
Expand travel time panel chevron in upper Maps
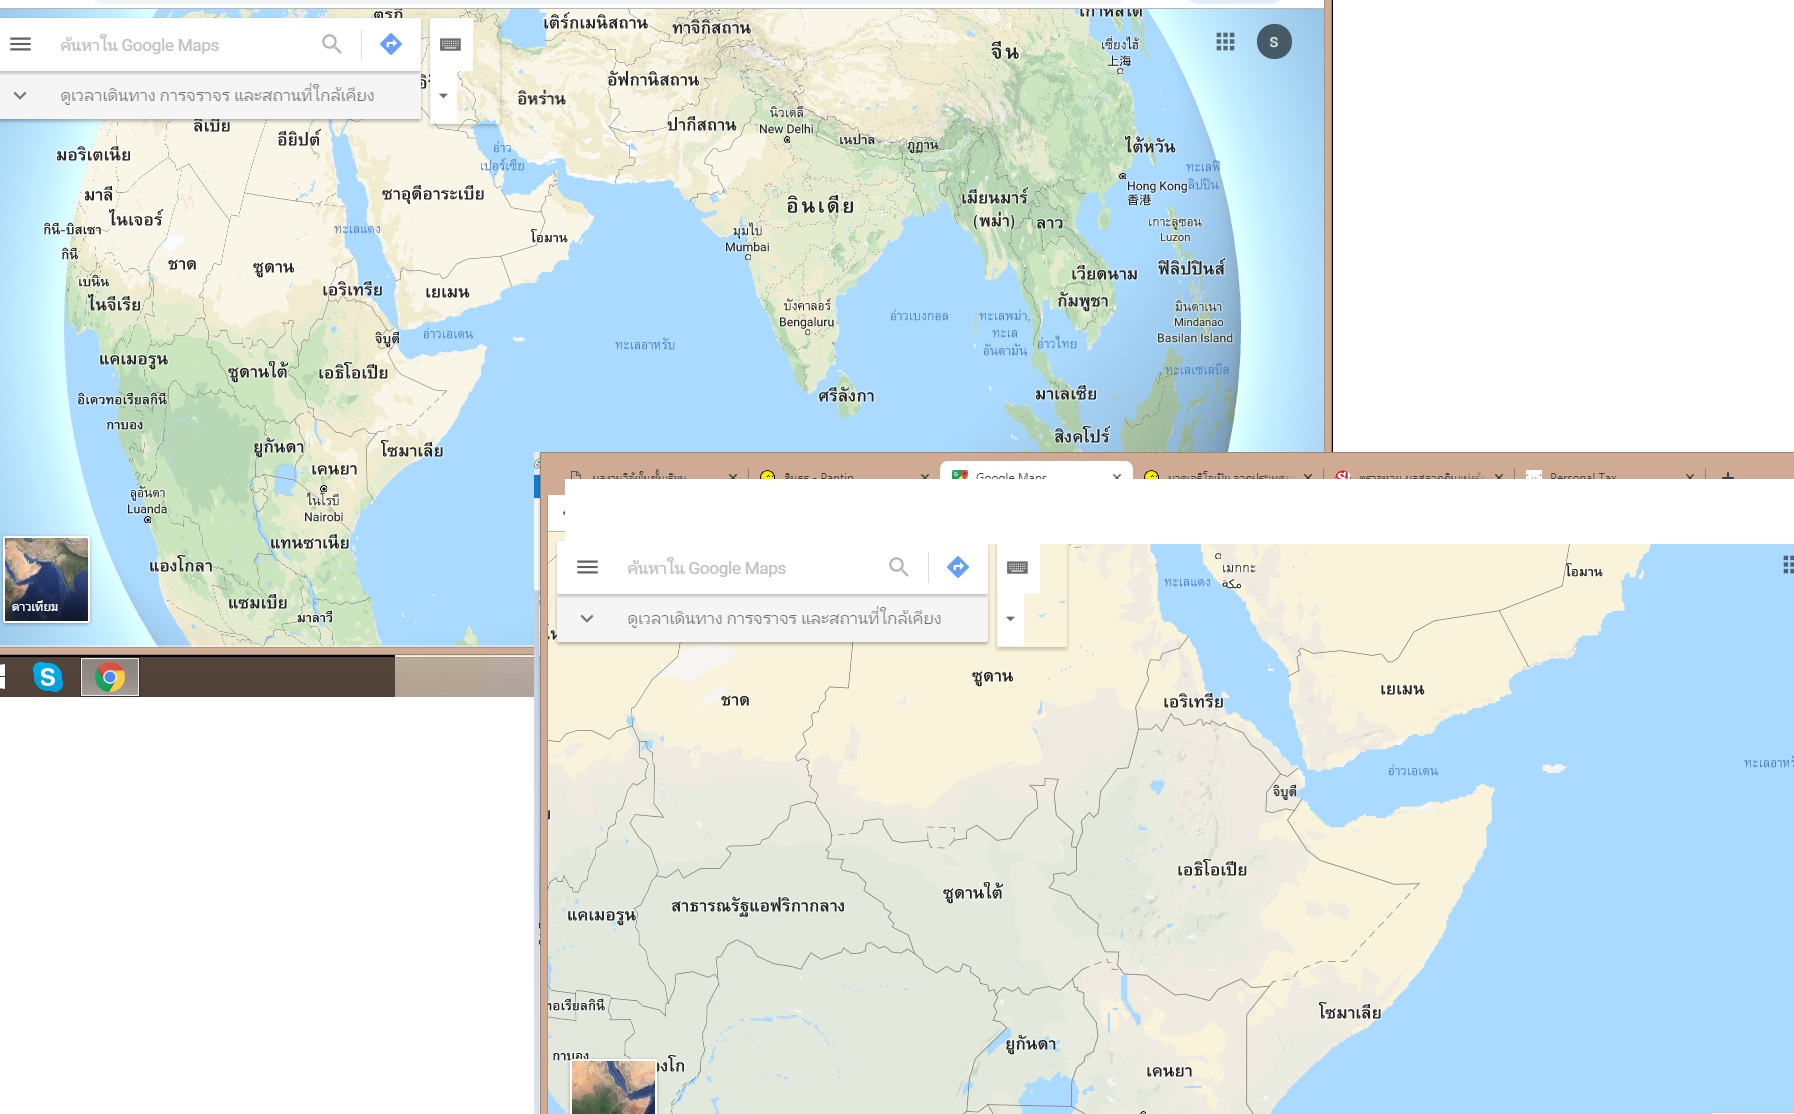coord(20,96)
